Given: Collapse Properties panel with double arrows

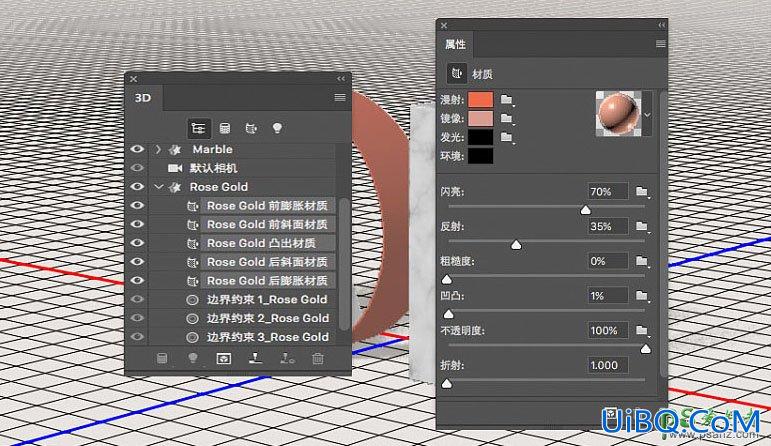Looking at the screenshot, I should pos(662,25).
